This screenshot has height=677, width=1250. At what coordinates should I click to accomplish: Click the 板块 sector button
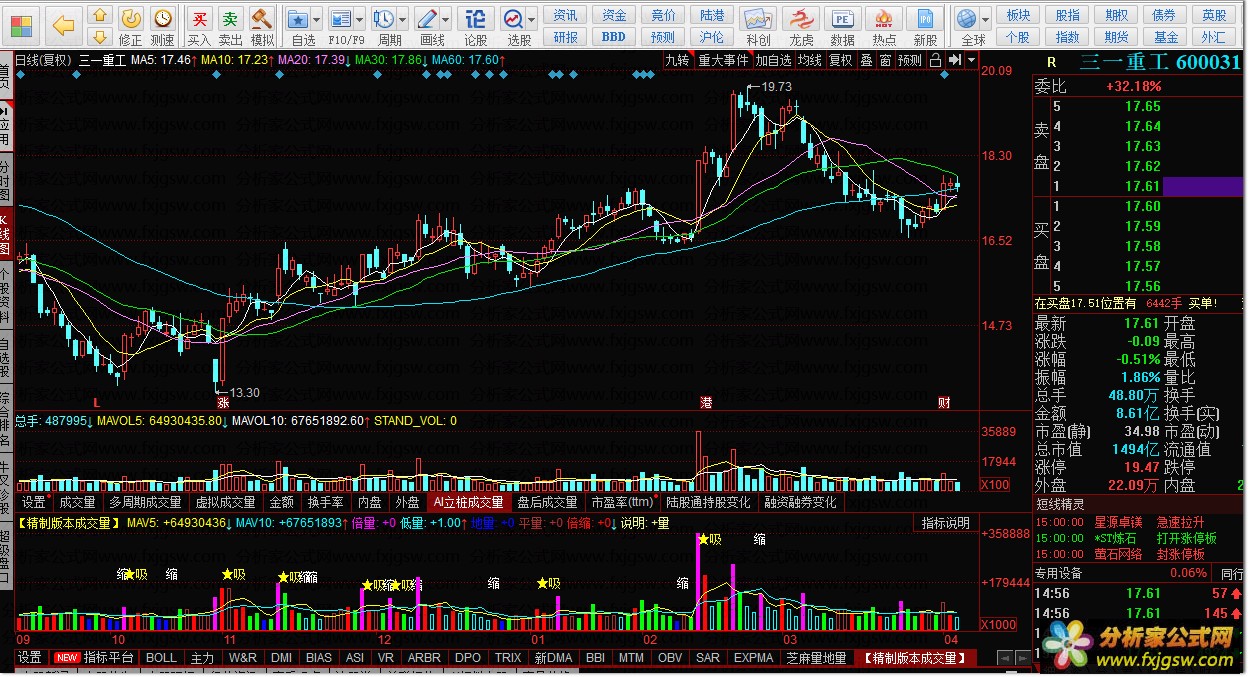pyautogui.click(x=1018, y=15)
